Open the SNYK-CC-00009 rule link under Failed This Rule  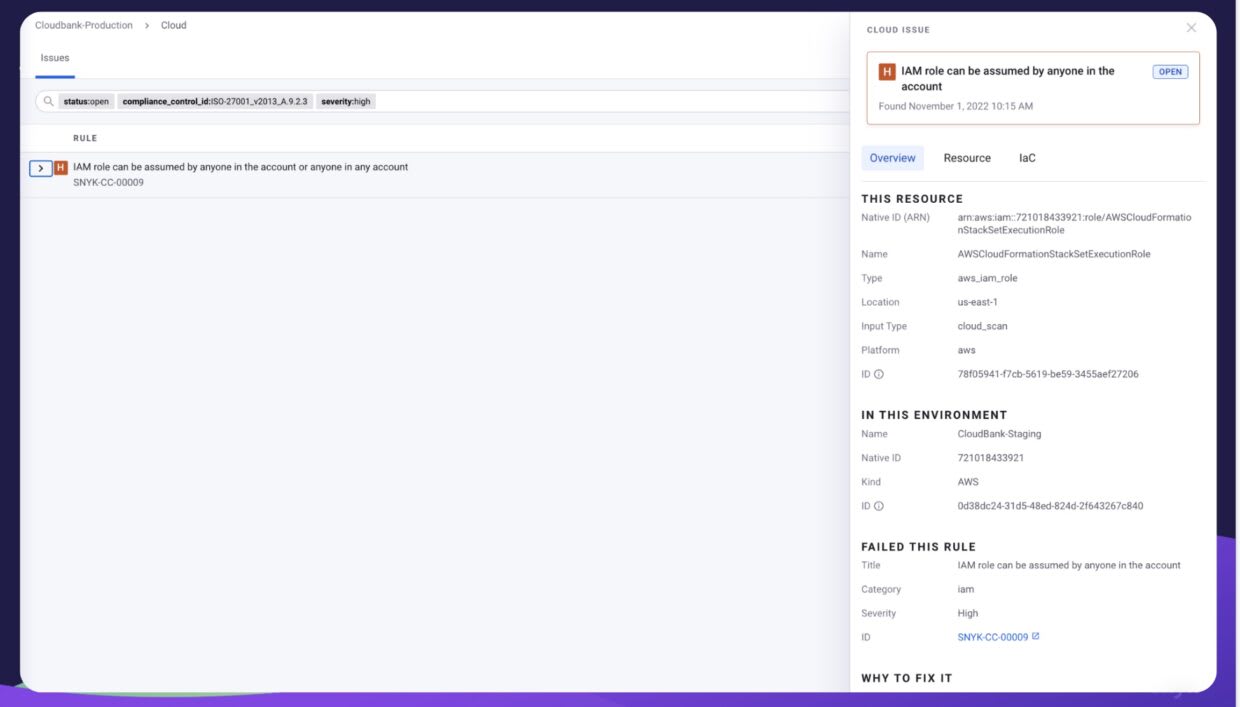coord(993,637)
